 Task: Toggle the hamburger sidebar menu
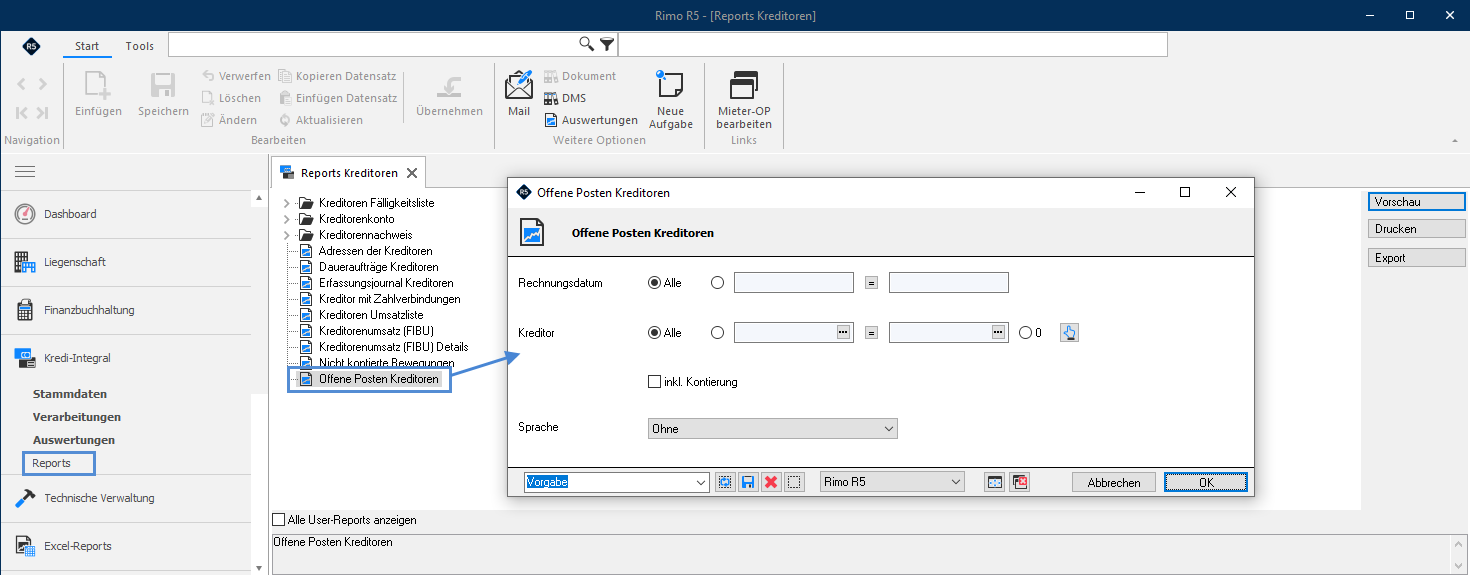tap(25, 172)
